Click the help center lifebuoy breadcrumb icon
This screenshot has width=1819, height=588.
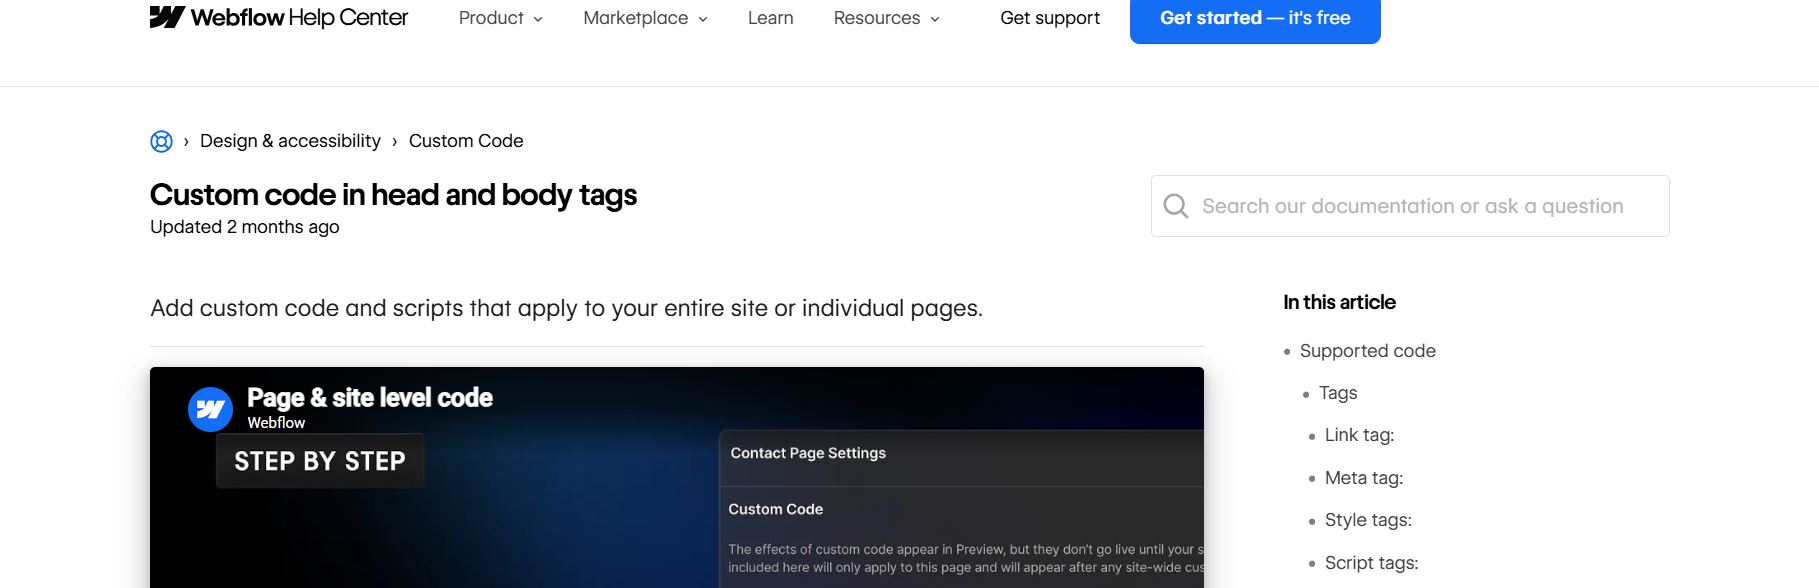161,142
